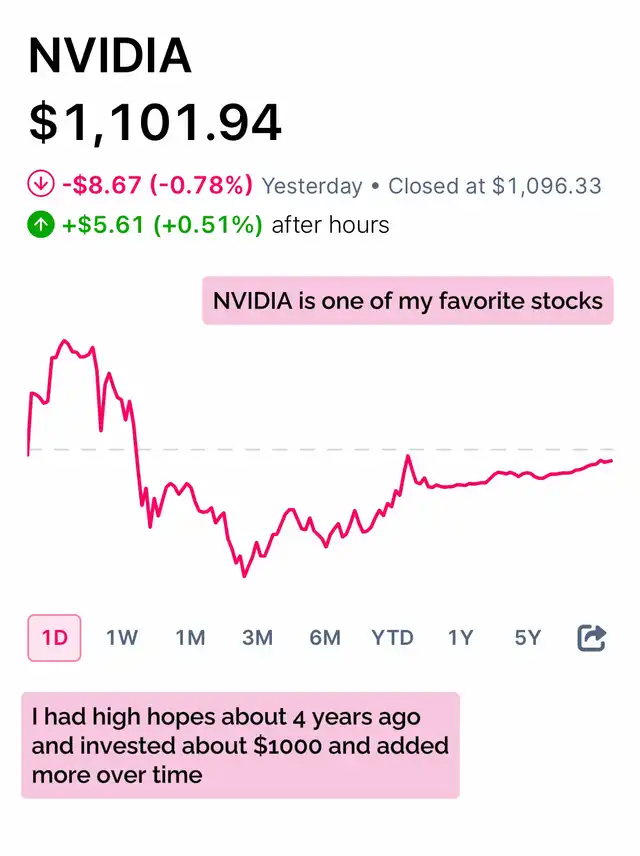640x856 pixels.
Task: Click the +$5.61 after hours change
Action: (x=162, y=224)
